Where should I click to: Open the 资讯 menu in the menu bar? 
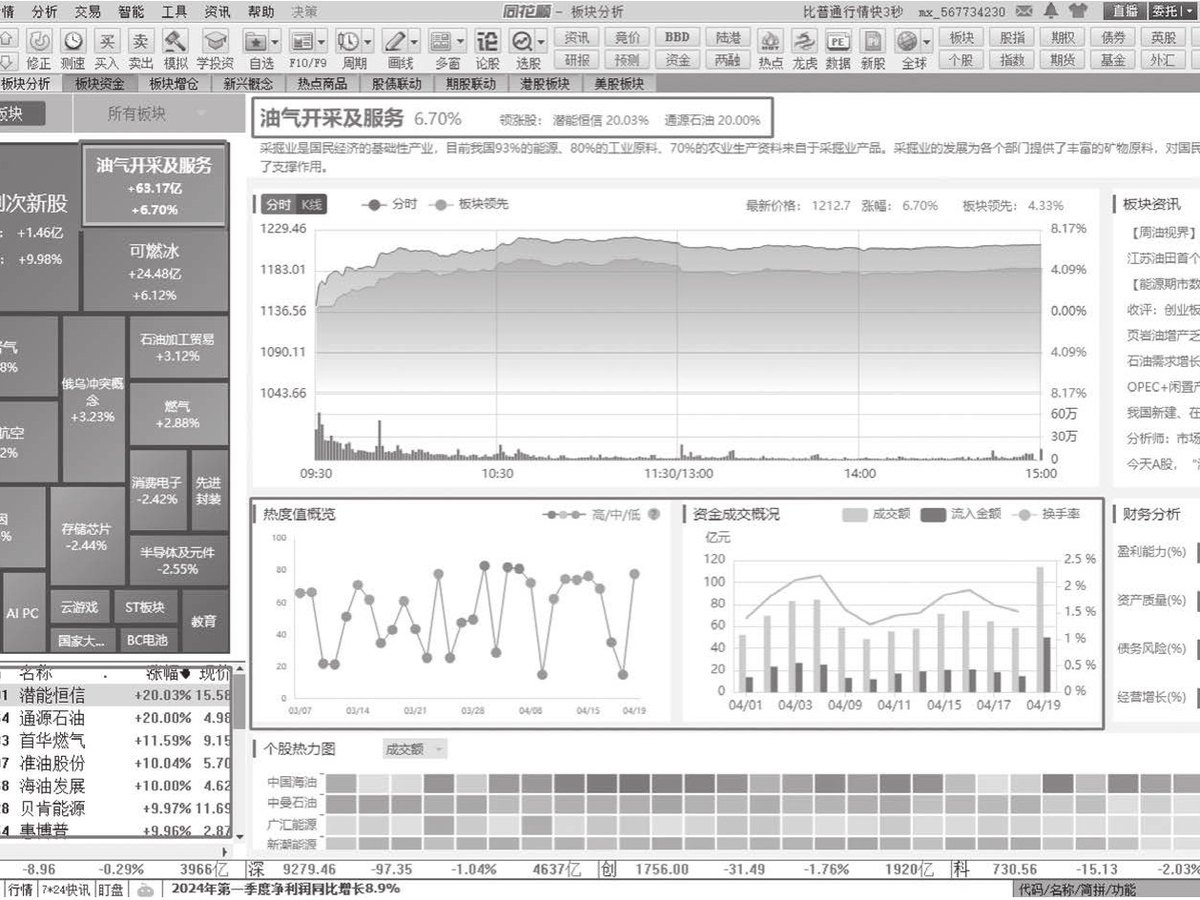(x=216, y=11)
